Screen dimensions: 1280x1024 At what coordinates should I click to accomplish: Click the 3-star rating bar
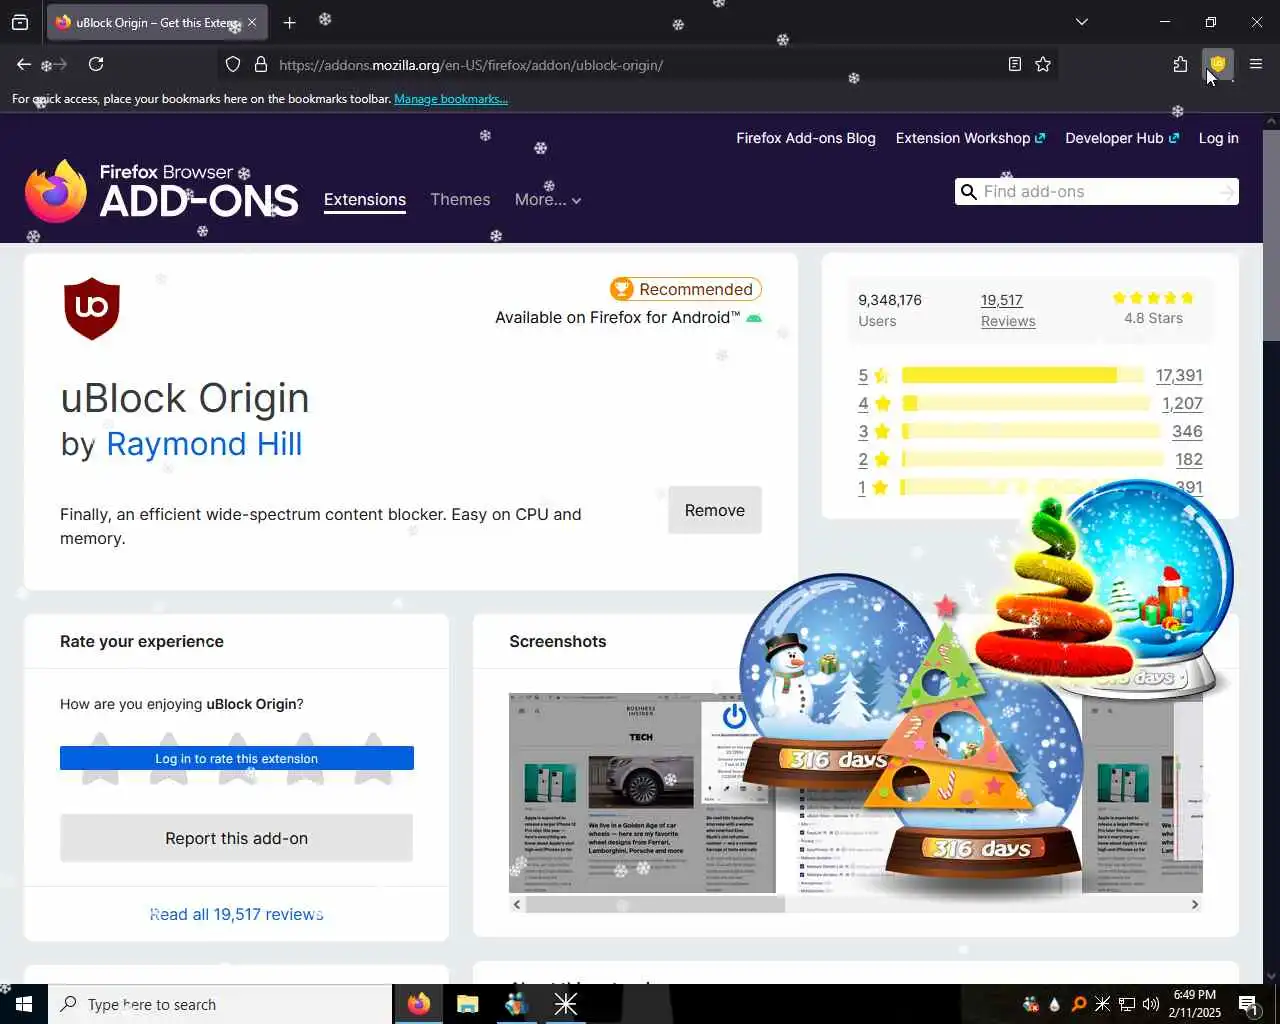[x=1031, y=431]
